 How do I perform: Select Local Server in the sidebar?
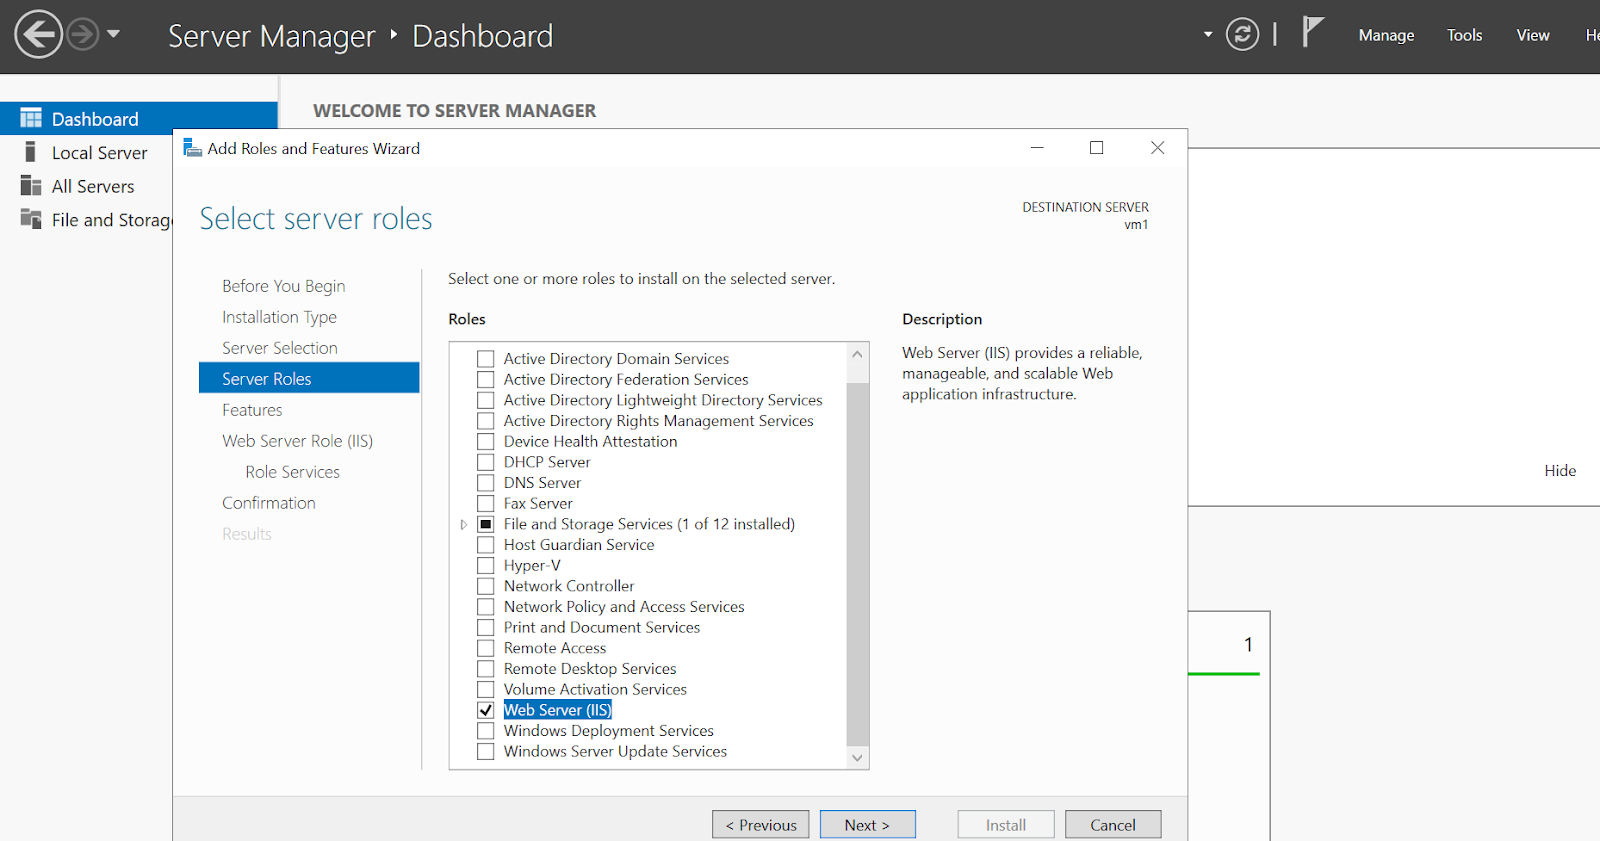[99, 153]
